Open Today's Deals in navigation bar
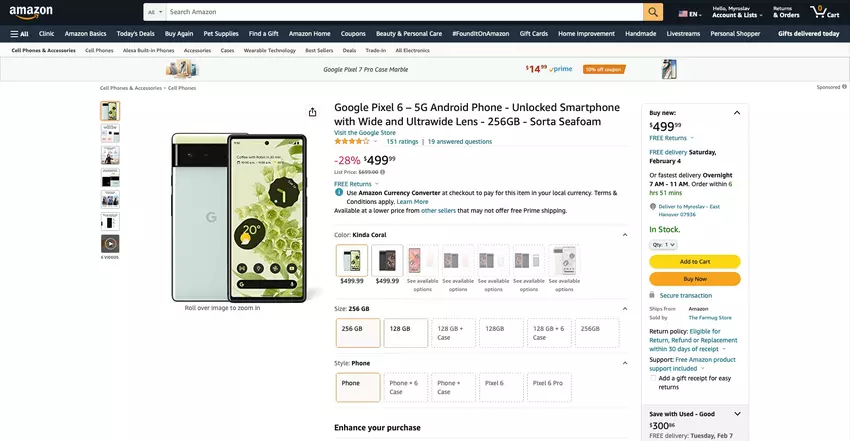The image size is (850, 441). pos(135,33)
